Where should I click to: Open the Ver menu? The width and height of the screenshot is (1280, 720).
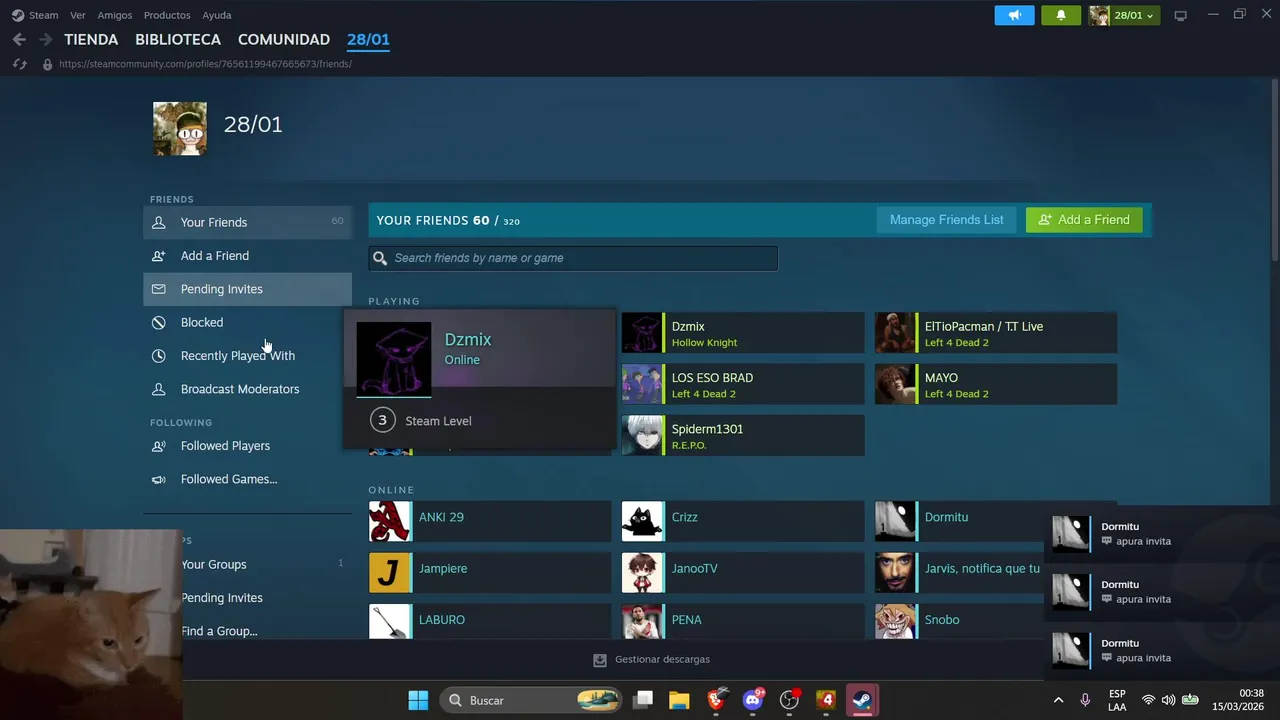[x=78, y=15]
